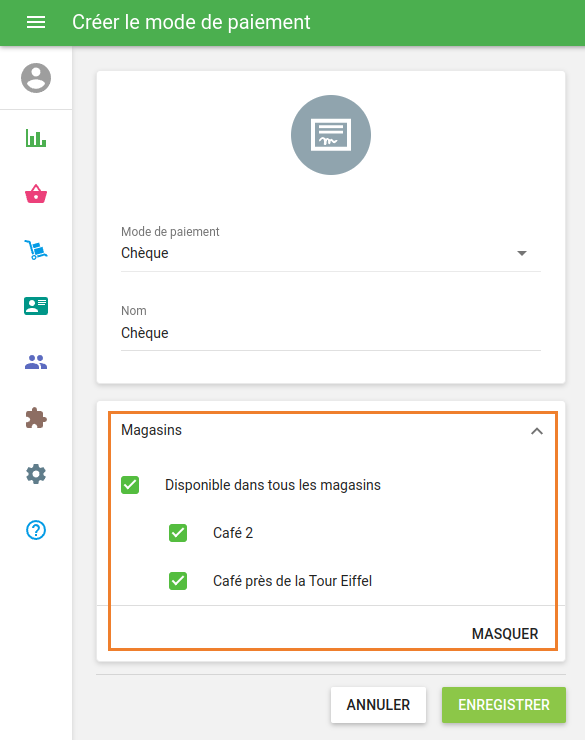This screenshot has width=585, height=740.
Task: Click the Nom input field
Action: [x=331, y=333]
